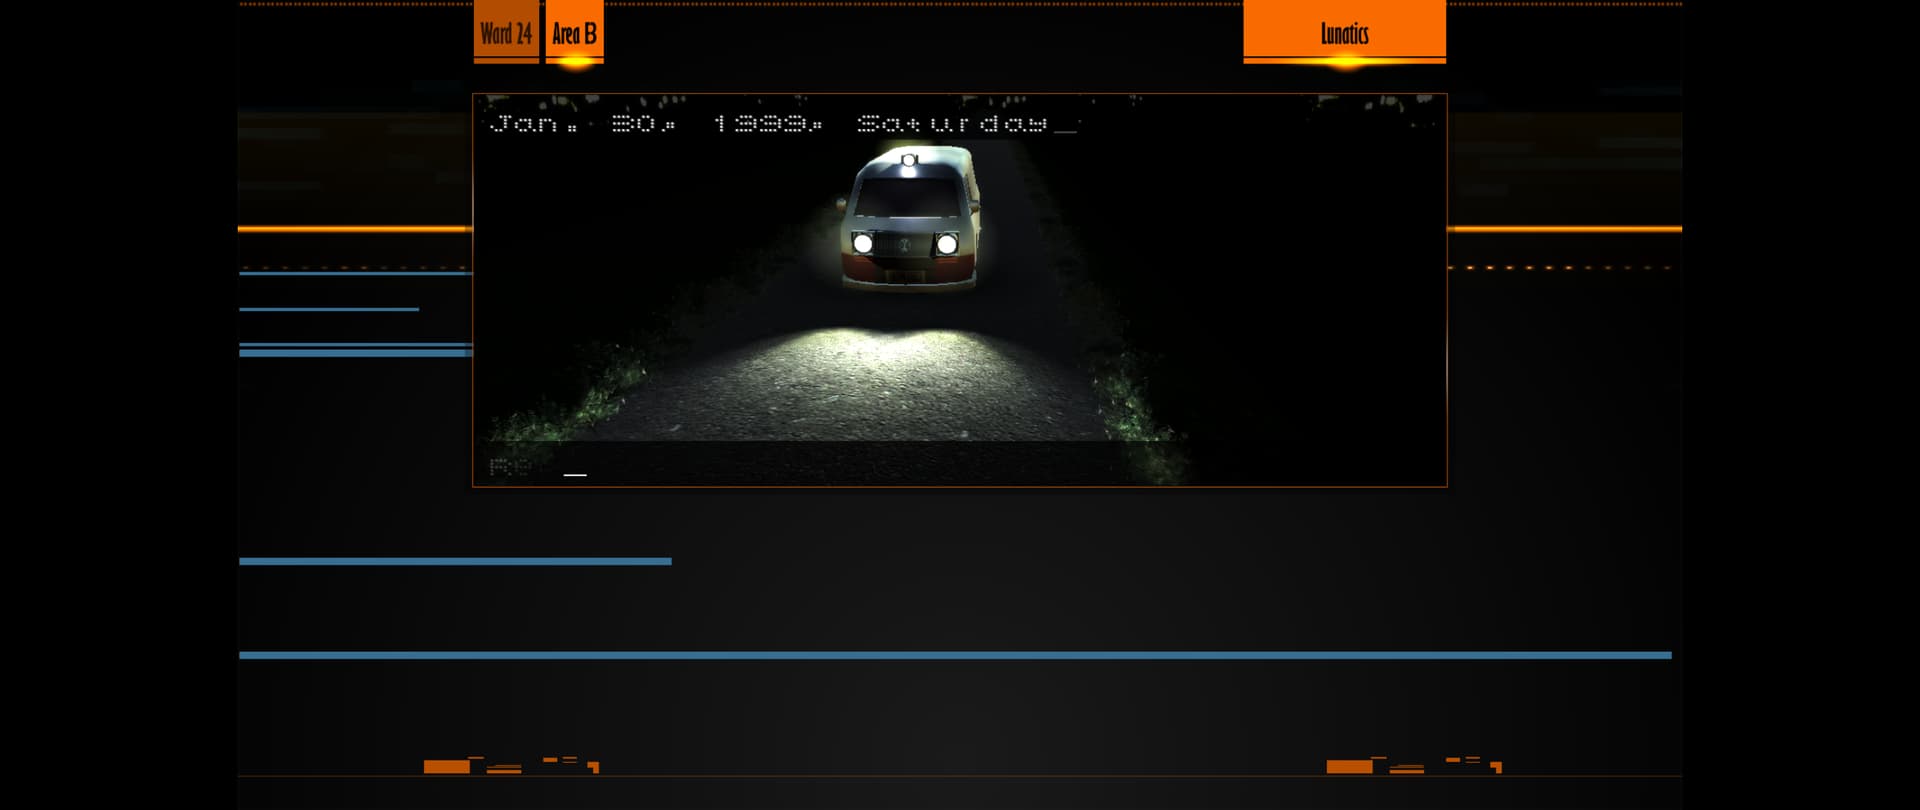Viewport: 1920px width, 810px height.
Task: Click the blinking text cursor in dialogue bar
Action: pyautogui.click(x=575, y=474)
